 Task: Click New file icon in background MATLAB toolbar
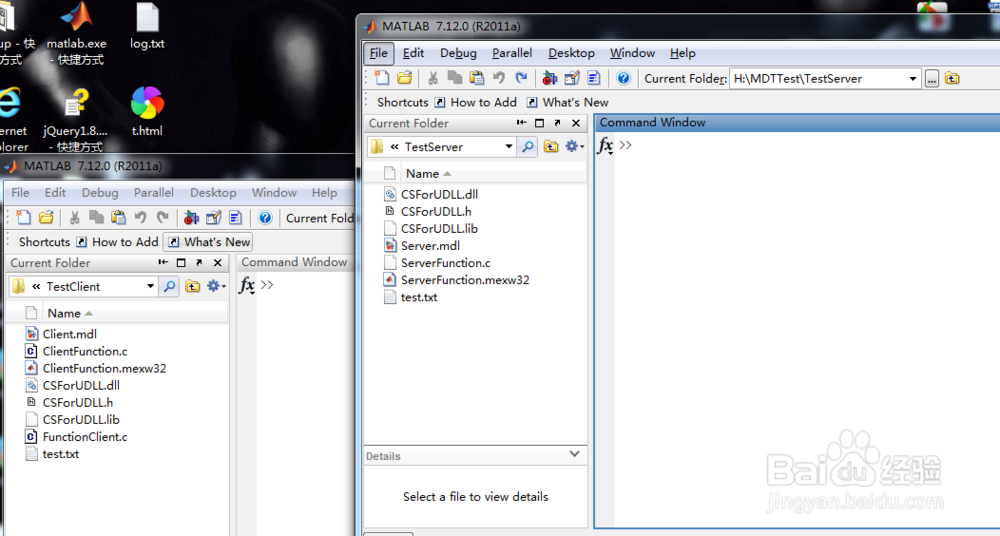click(24, 218)
